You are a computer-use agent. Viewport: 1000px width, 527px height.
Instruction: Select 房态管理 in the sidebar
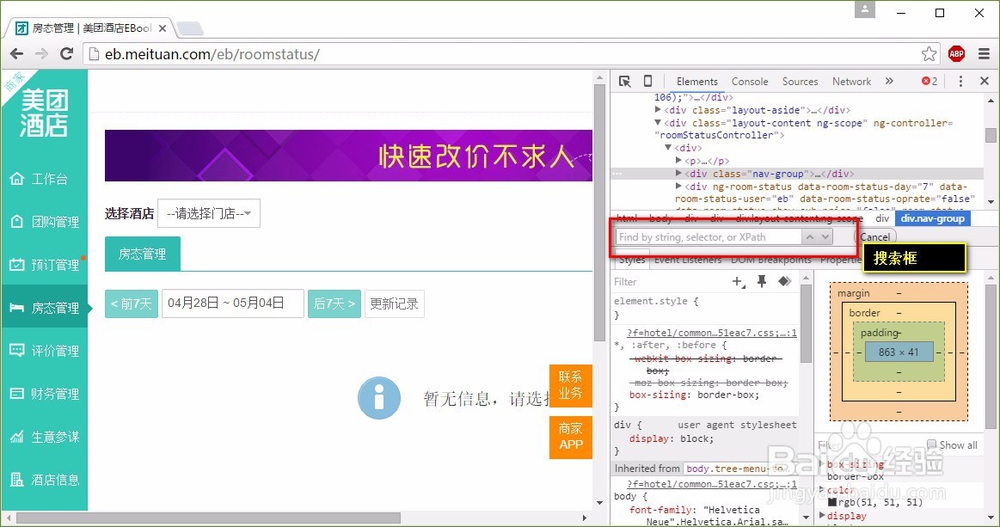(45, 308)
